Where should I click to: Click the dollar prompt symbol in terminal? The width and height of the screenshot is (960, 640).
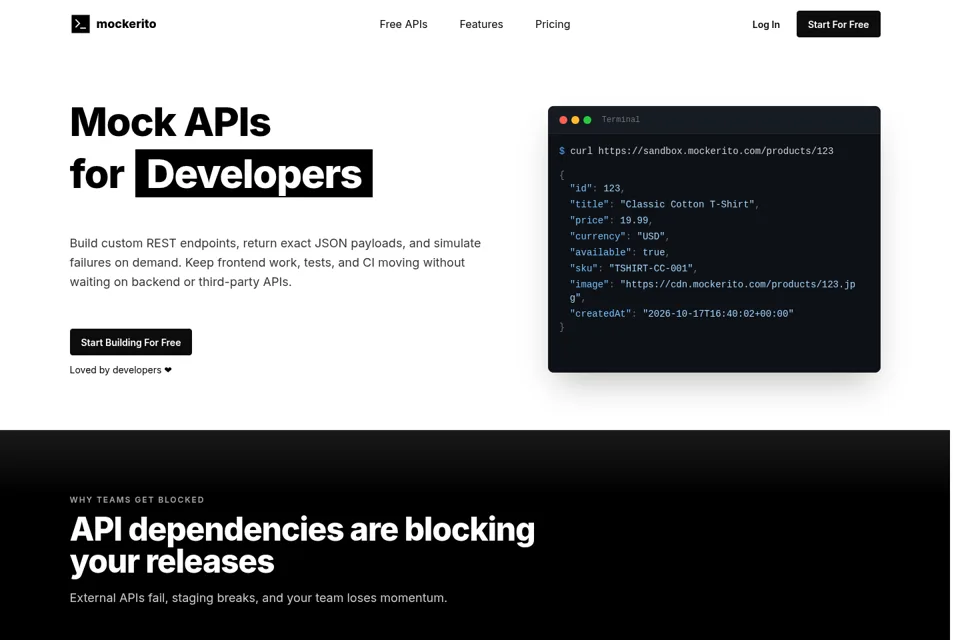562,151
